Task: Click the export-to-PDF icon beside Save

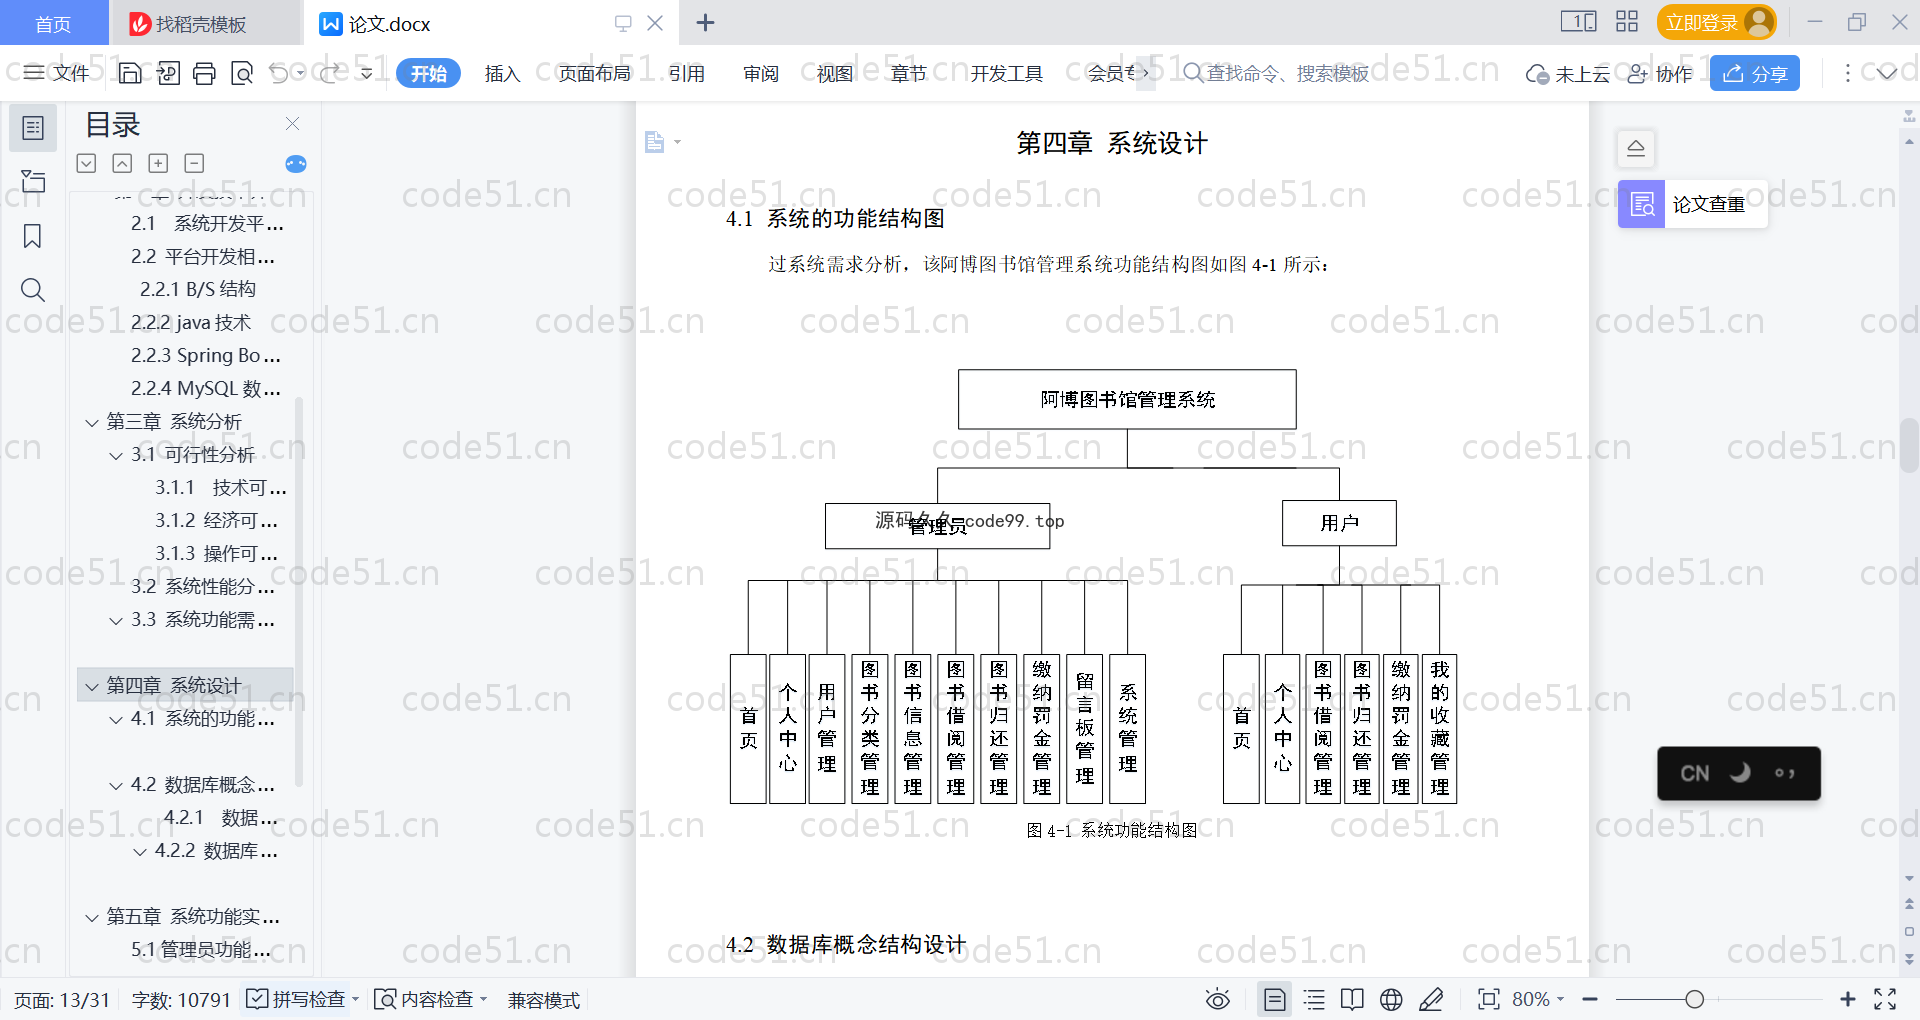Action: click(168, 73)
